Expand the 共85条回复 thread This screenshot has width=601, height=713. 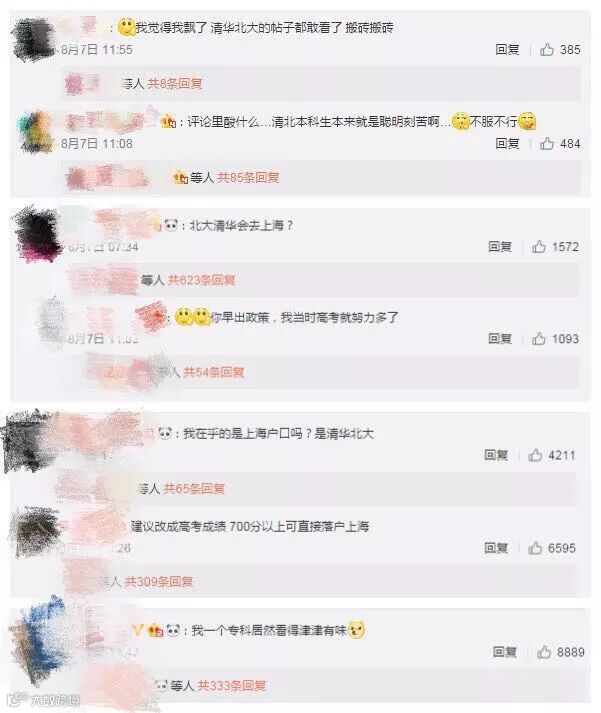pos(248,177)
